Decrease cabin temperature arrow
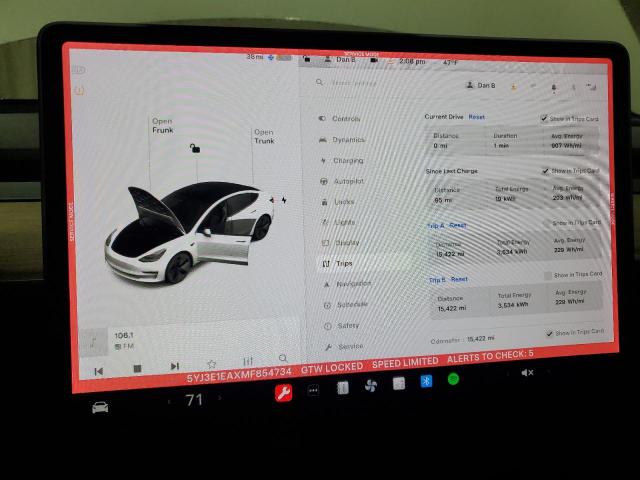Screen dimensions: 640x480 click(169, 402)
